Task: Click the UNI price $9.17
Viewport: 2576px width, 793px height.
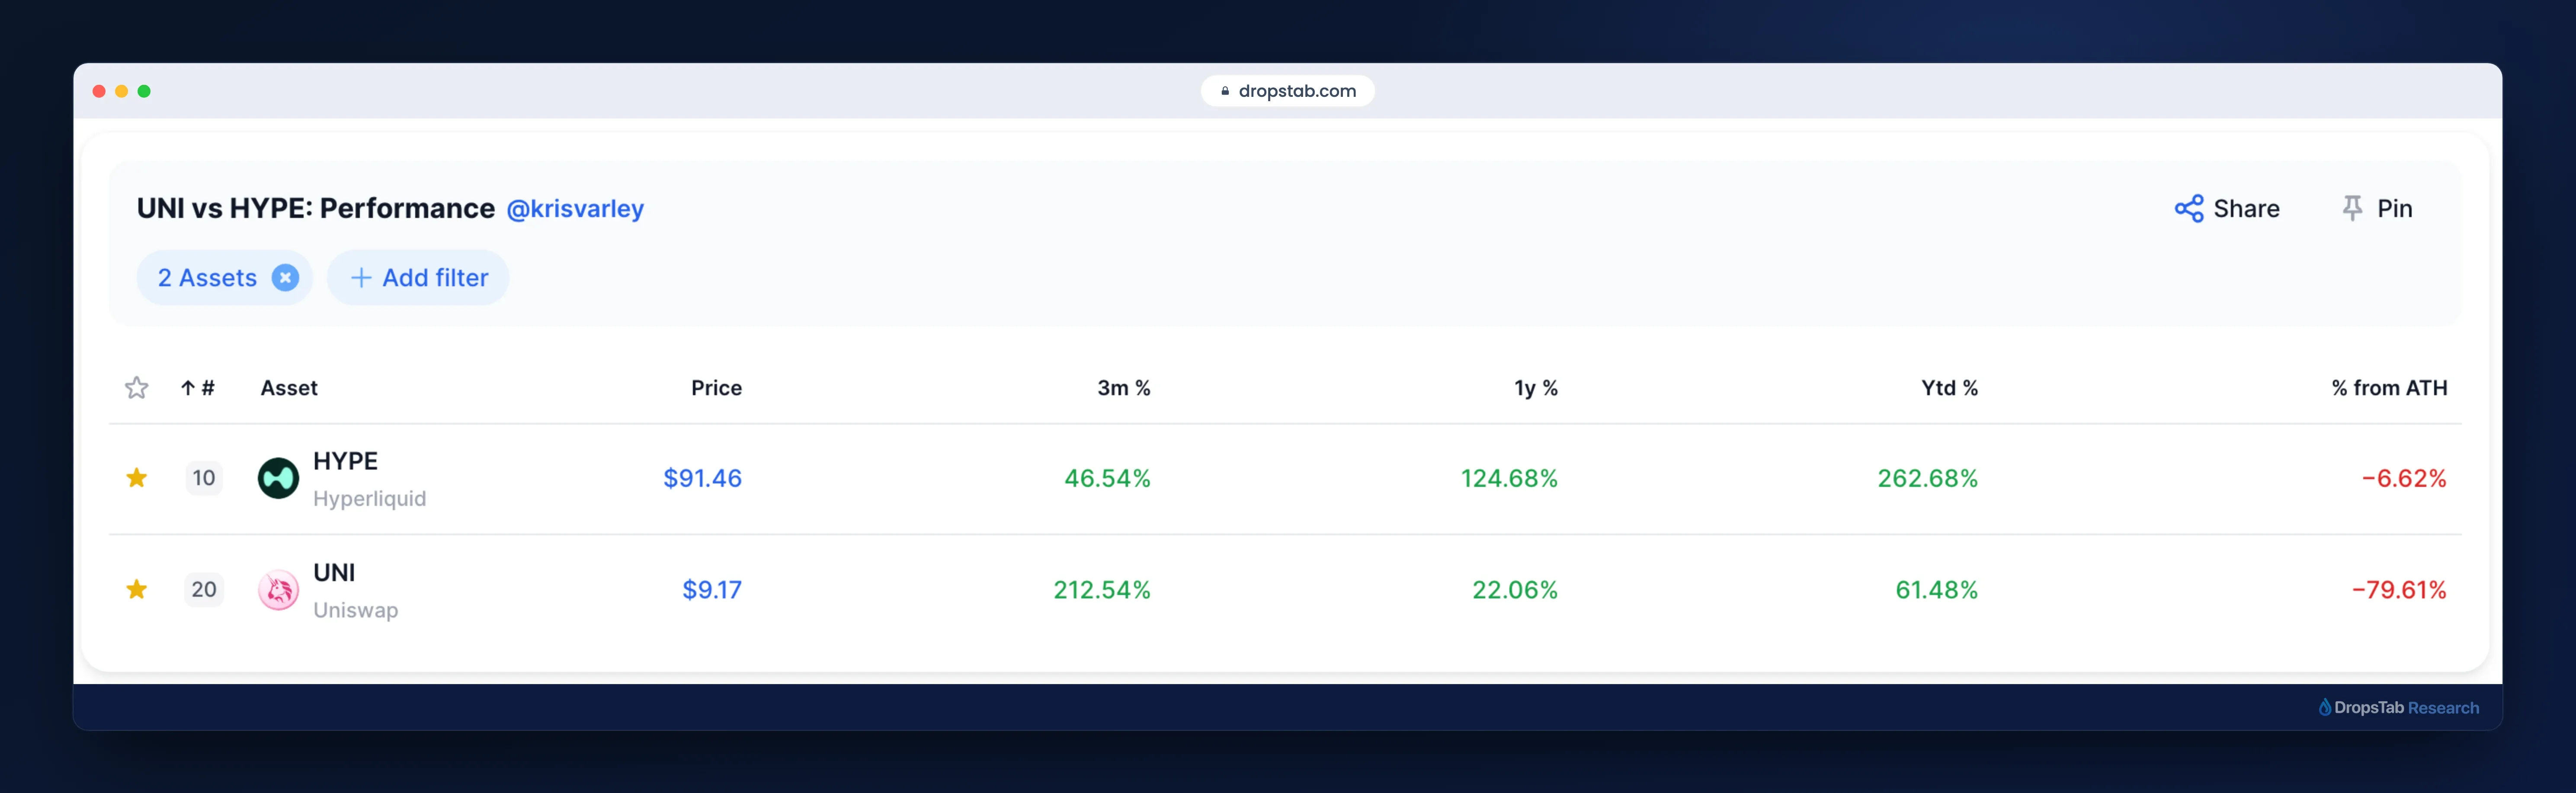Action: point(712,590)
